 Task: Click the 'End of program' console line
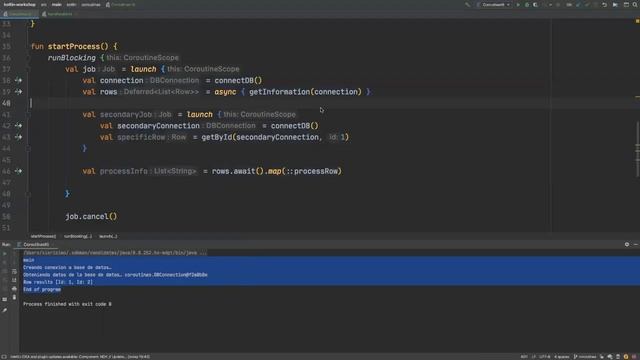point(42,289)
